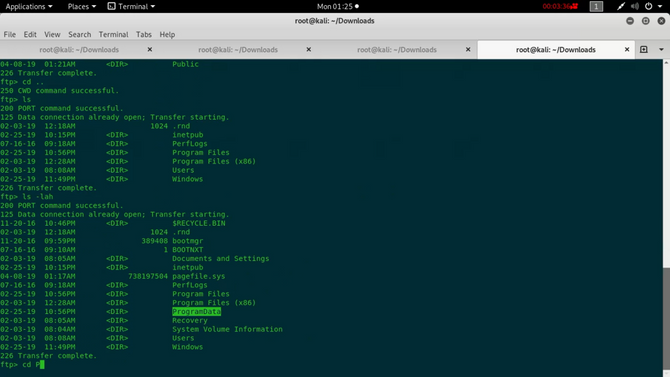The image size is (670, 377).
Task: Click the workspace switcher number 1
Action: [x=596, y=6]
